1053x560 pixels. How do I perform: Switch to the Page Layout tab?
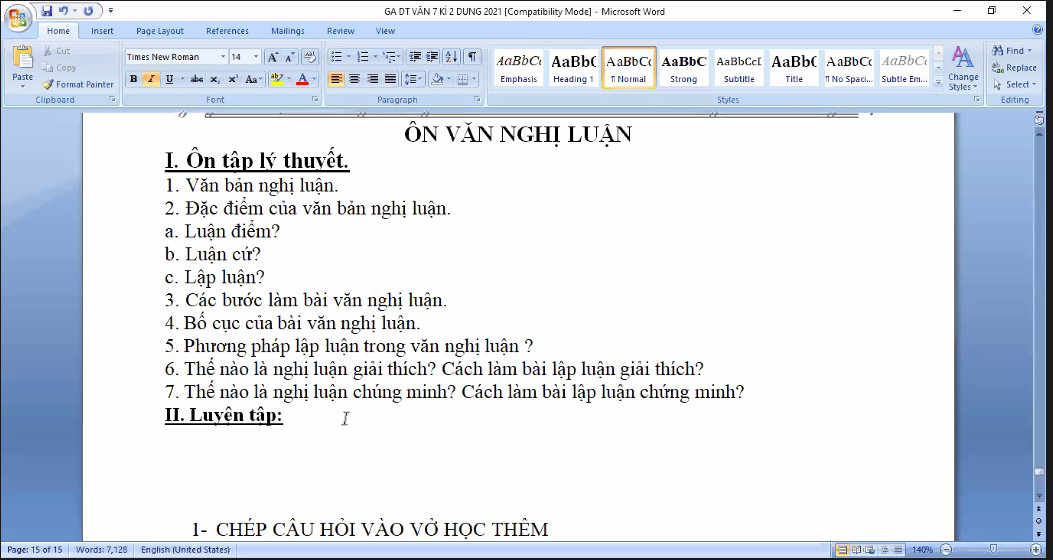click(x=160, y=31)
